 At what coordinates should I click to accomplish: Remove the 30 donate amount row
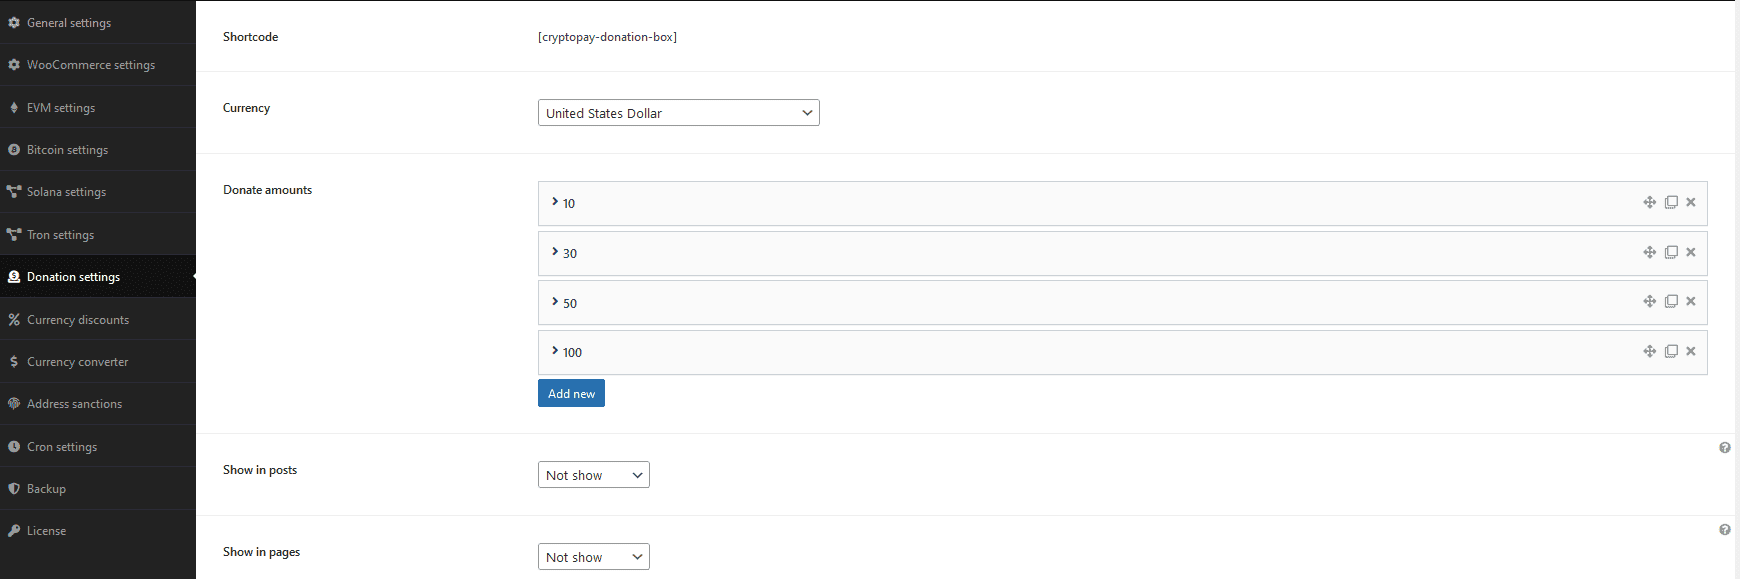point(1691,252)
